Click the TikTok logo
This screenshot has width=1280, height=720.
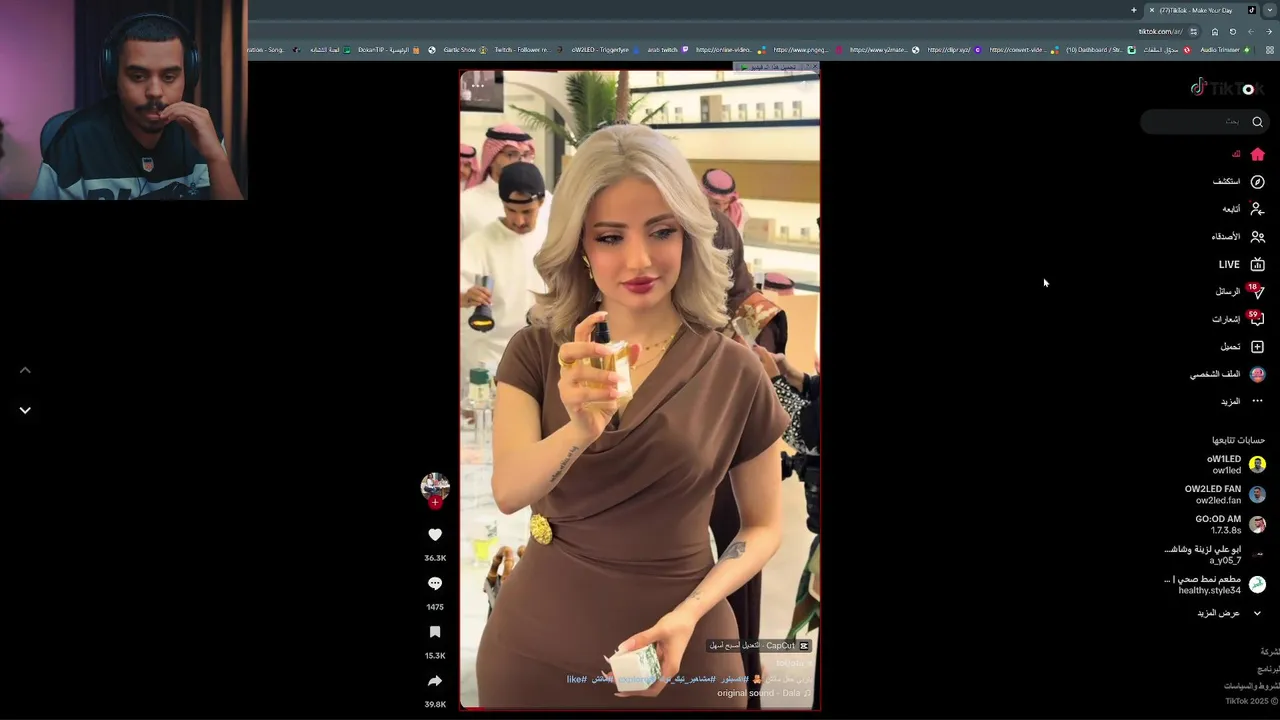(1227, 88)
